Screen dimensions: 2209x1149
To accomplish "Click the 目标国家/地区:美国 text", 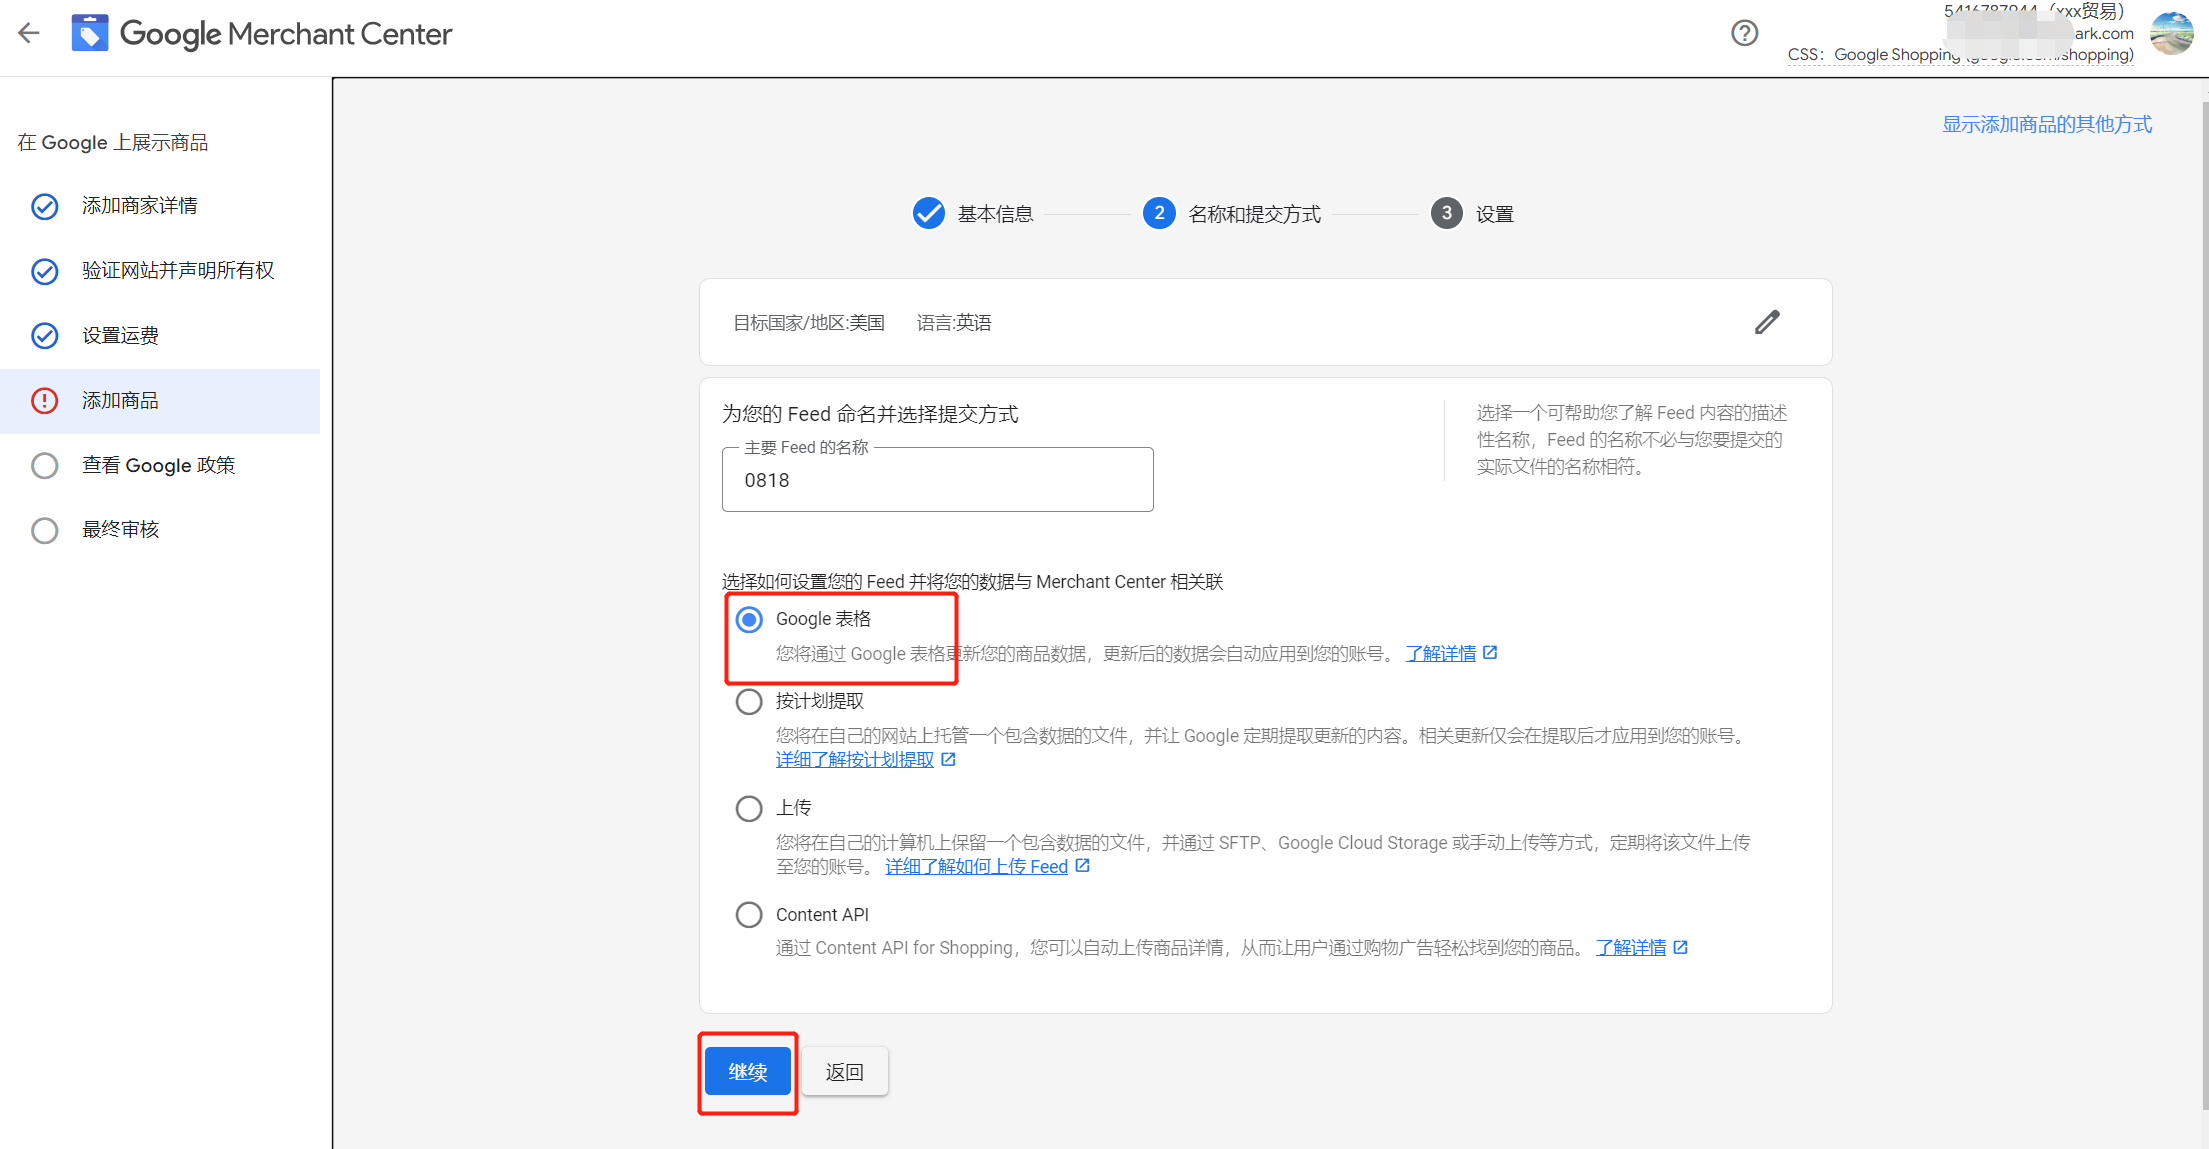I will (809, 323).
